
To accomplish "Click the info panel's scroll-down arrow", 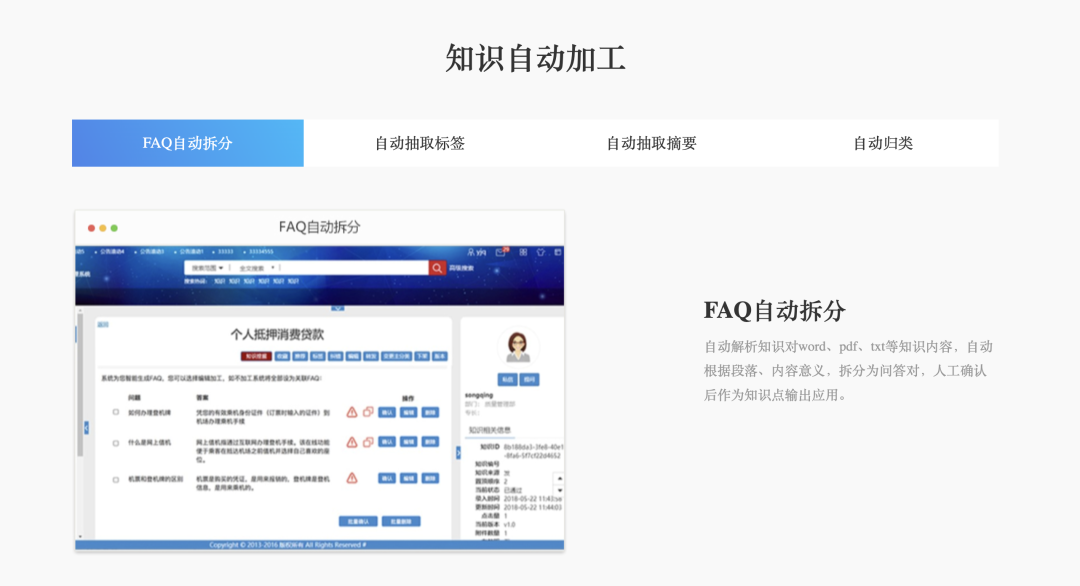I will pos(559,490).
